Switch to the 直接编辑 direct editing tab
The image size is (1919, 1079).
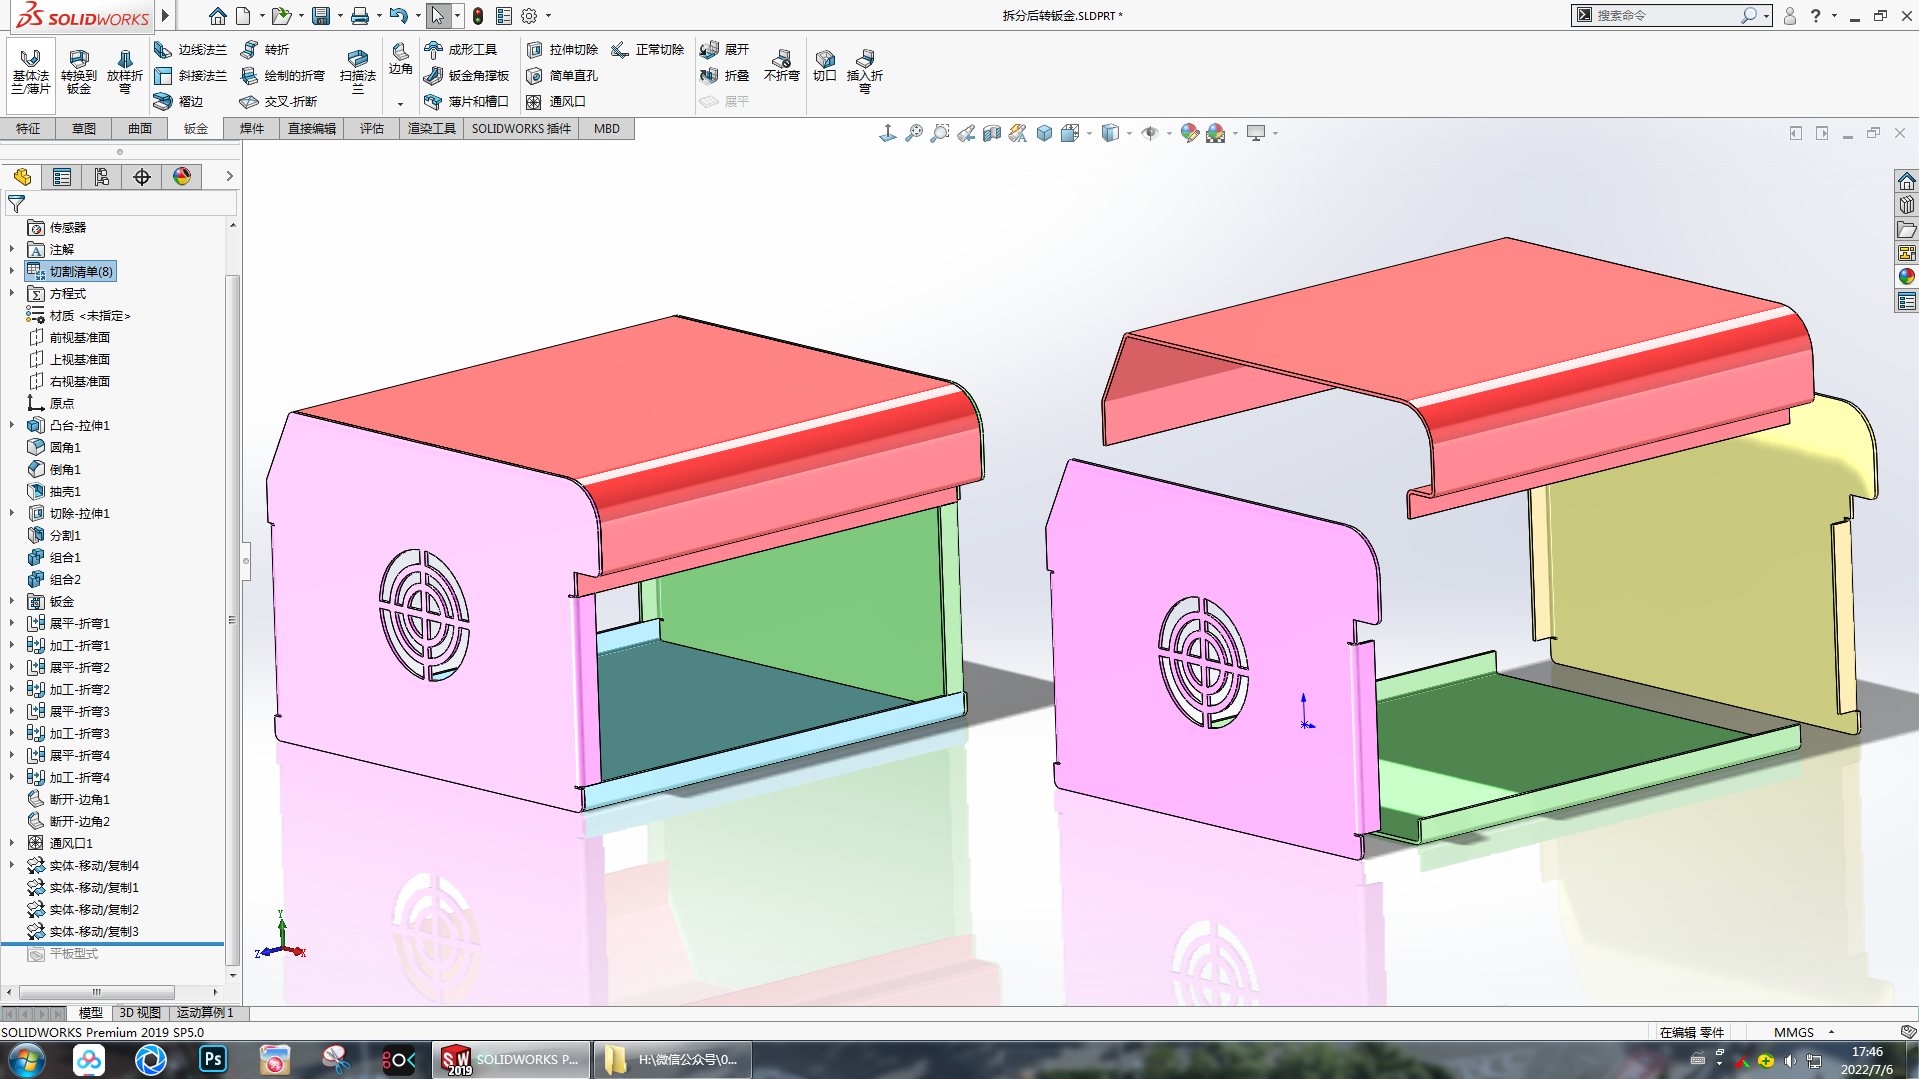click(312, 128)
